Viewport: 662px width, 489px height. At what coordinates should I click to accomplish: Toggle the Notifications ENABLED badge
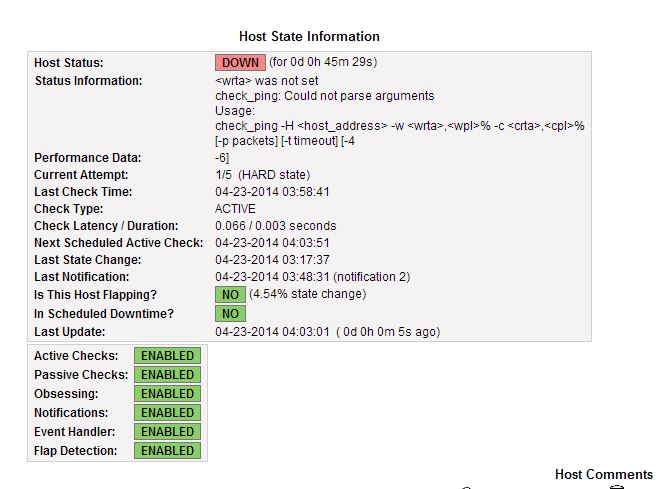167,413
